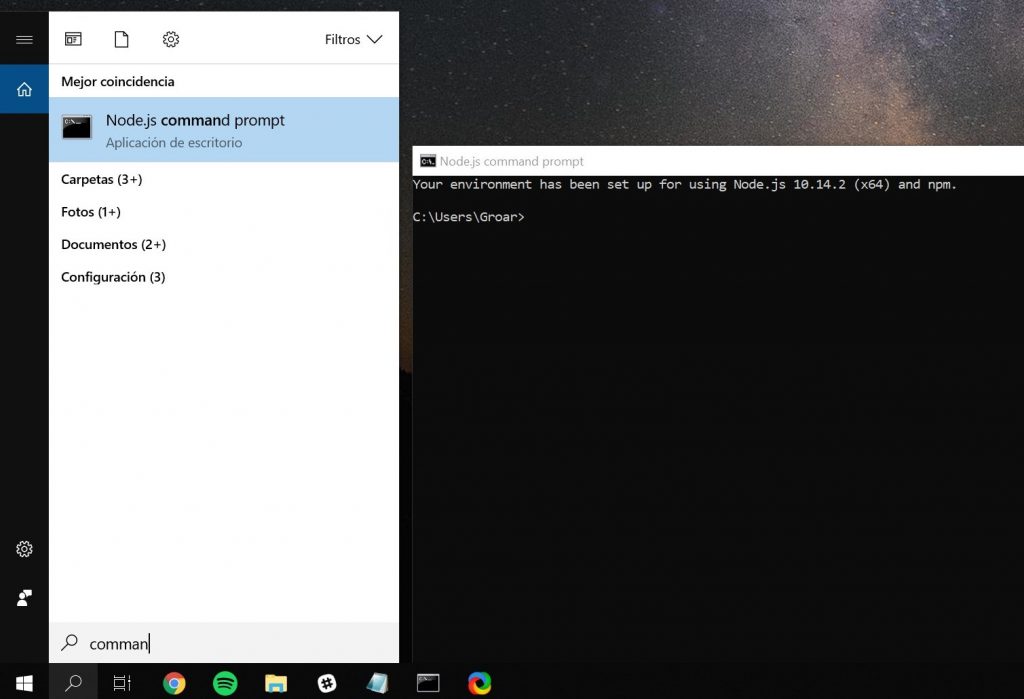
Task: Open the blue notebook app in taskbar
Action: click(x=377, y=683)
